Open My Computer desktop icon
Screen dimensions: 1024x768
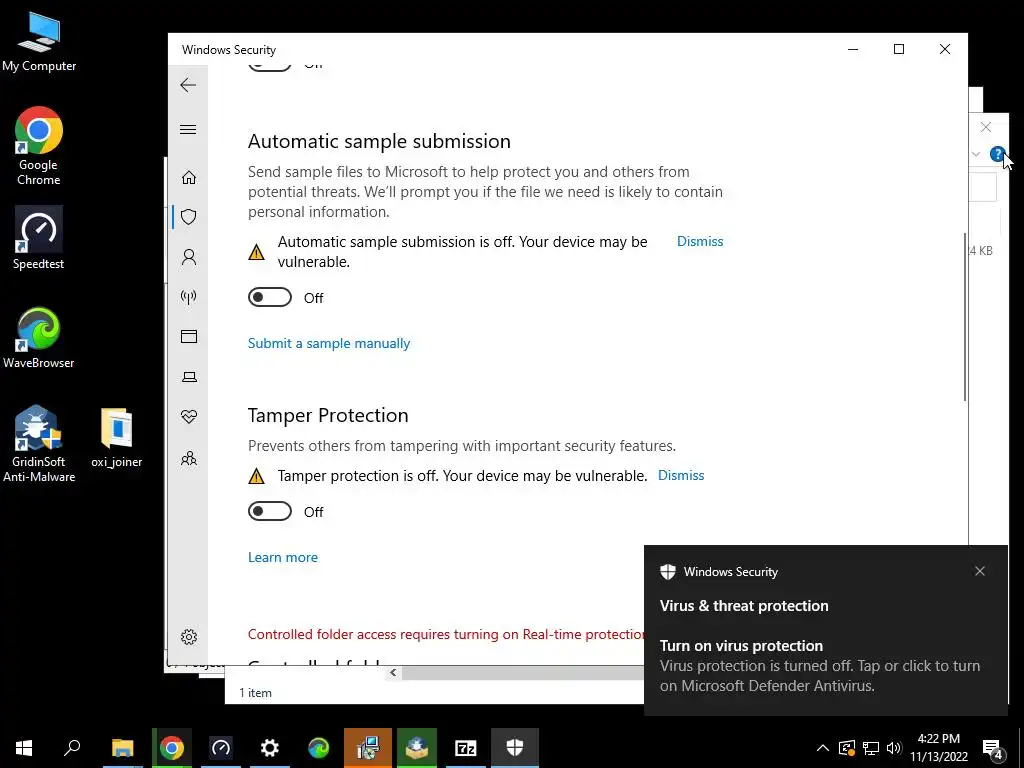point(39,42)
